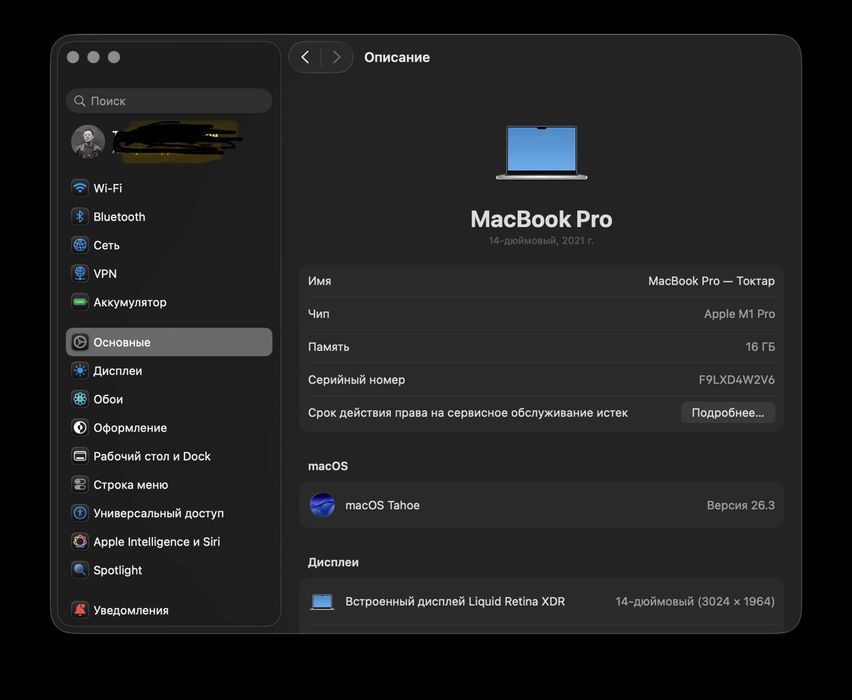Go back with the left chevron

pos(305,57)
